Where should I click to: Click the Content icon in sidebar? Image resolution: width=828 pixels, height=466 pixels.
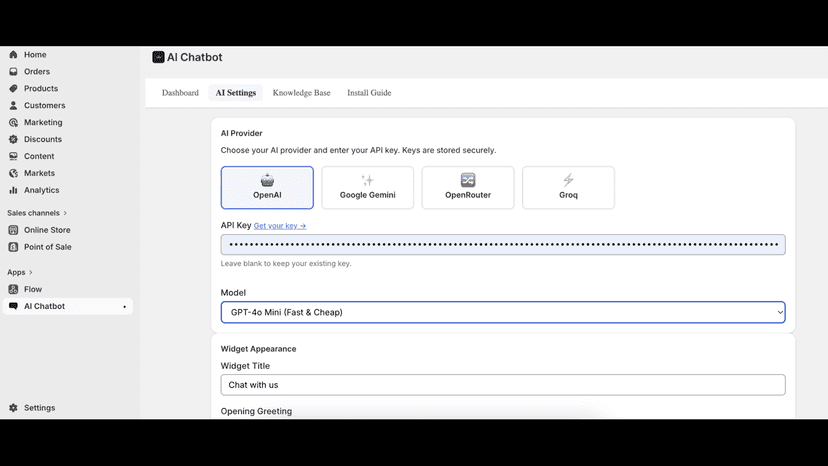click(13, 156)
